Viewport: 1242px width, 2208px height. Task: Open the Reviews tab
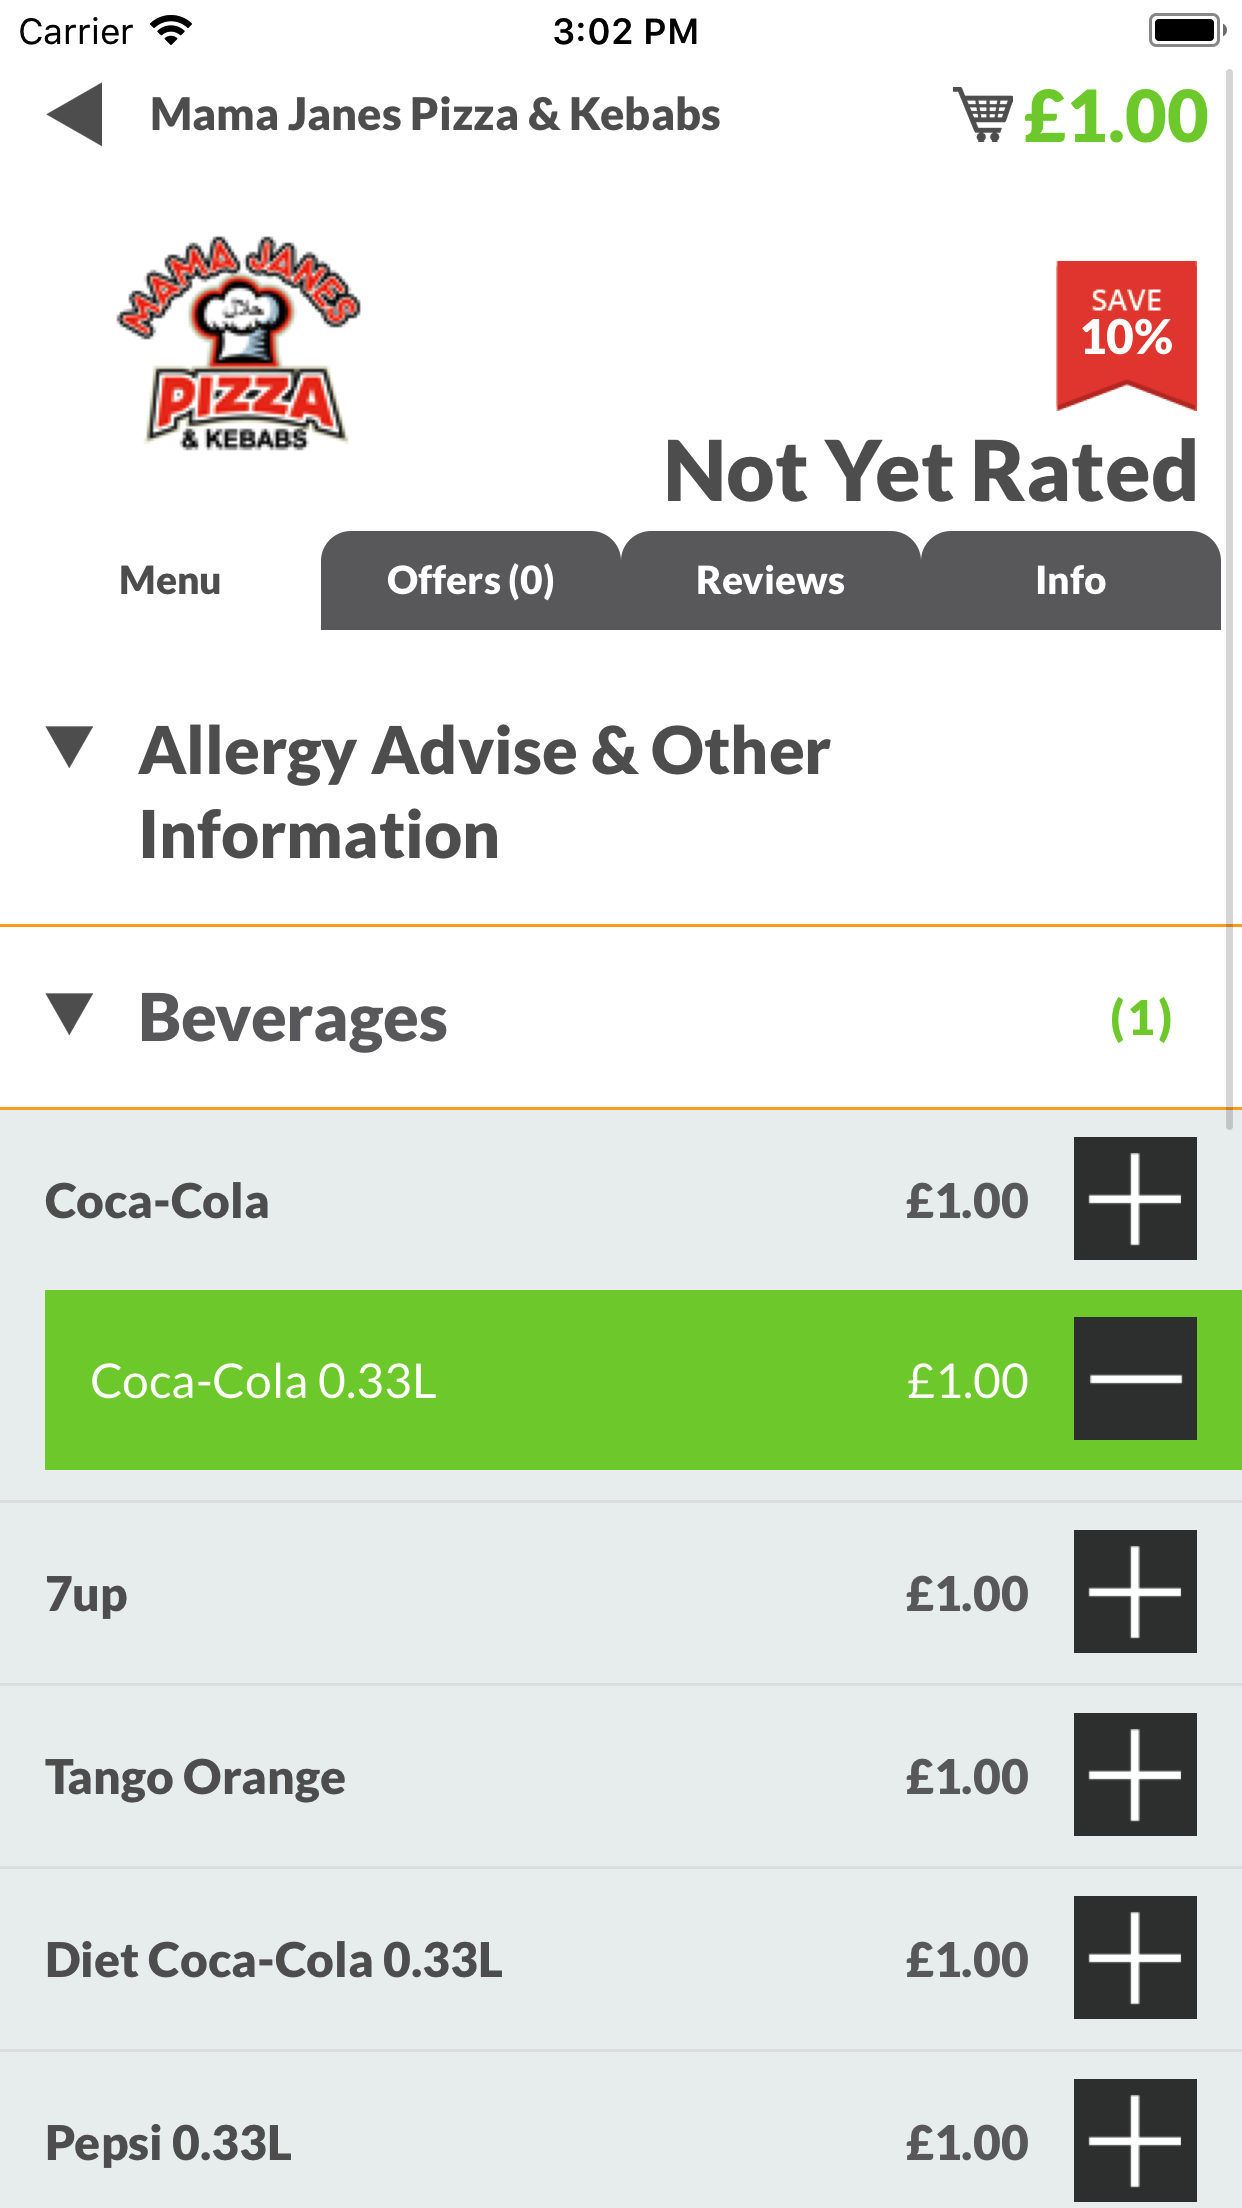(770, 581)
